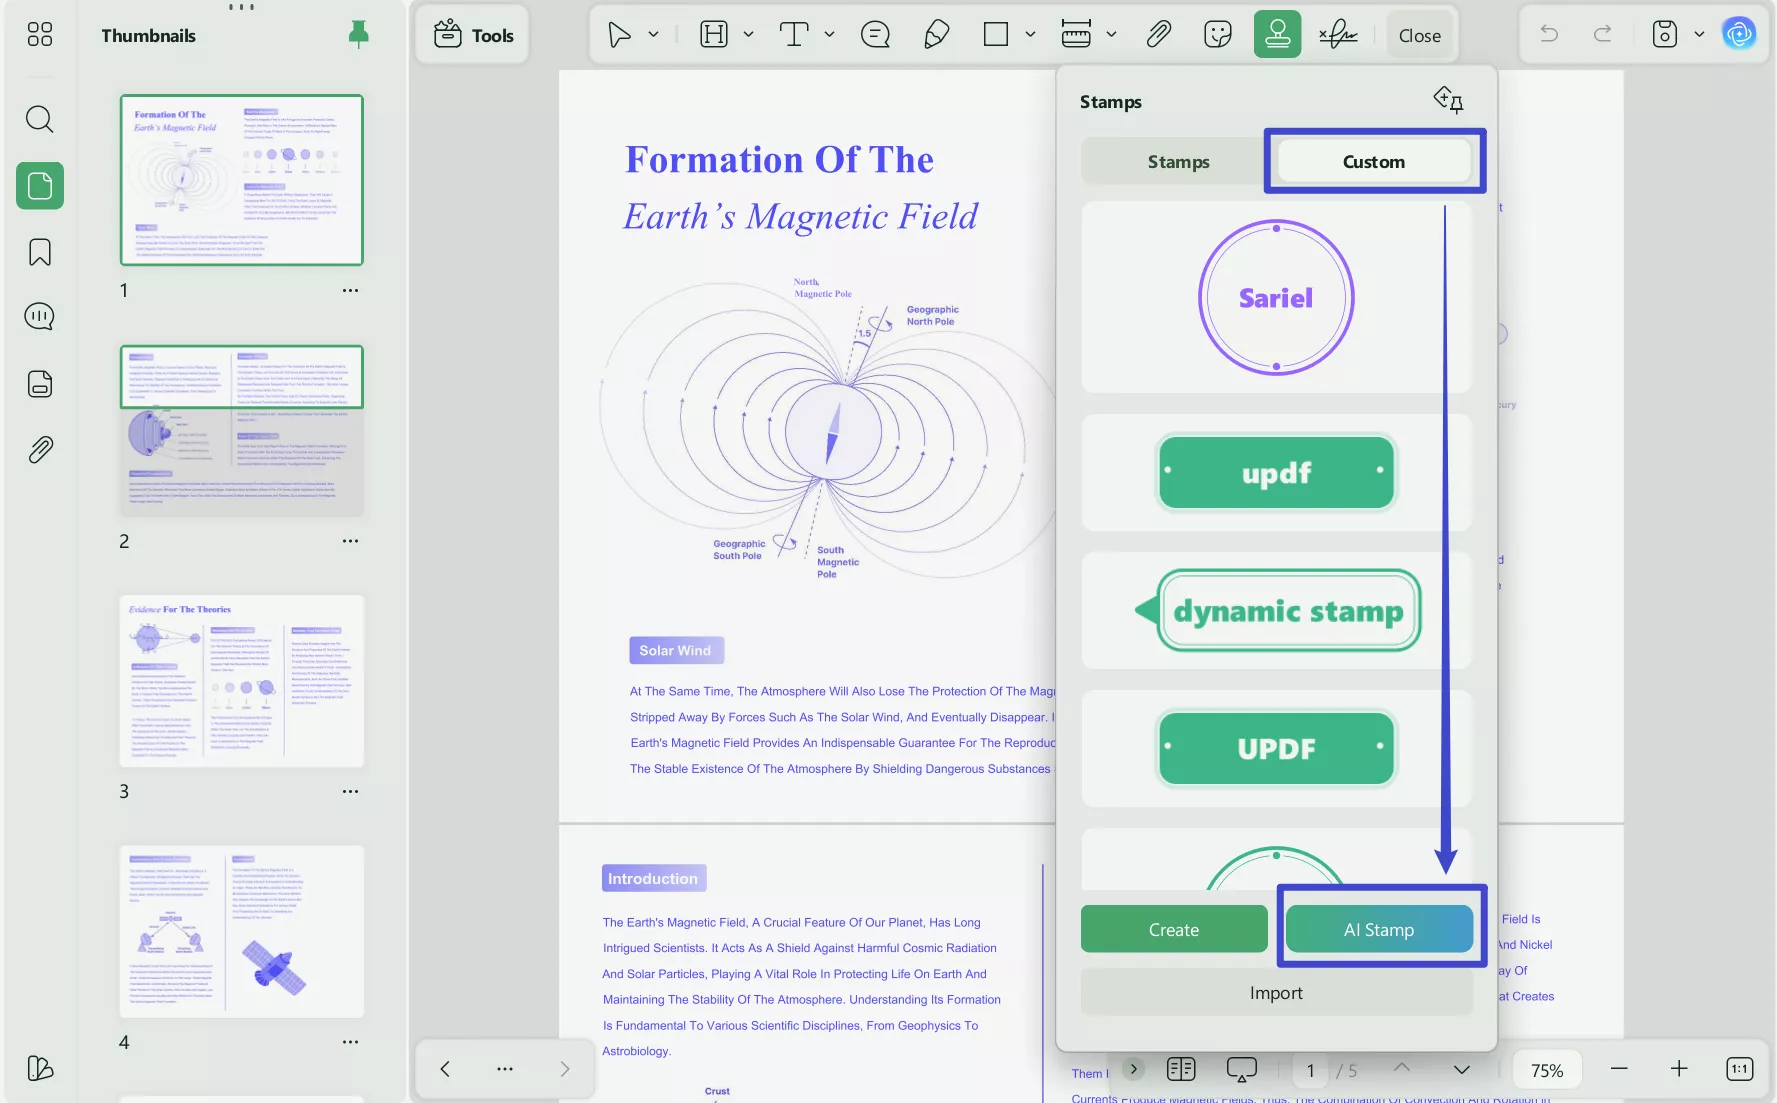Redo the last action
Image resolution: width=1777 pixels, height=1103 pixels.
1602,34
